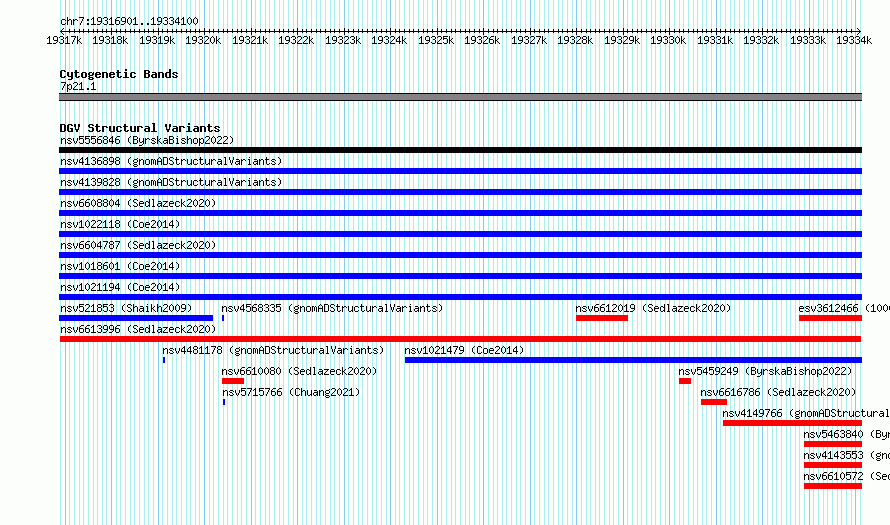Screen dimensions: 890x525
Task: Open nsv5715766 (Chuang2021) label
Action: coord(291,392)
